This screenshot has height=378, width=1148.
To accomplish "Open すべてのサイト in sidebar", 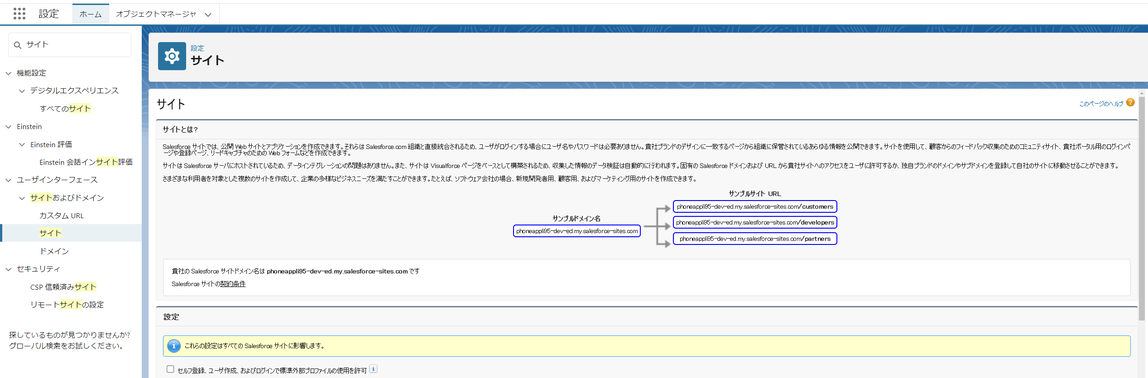I will point(65,108).
